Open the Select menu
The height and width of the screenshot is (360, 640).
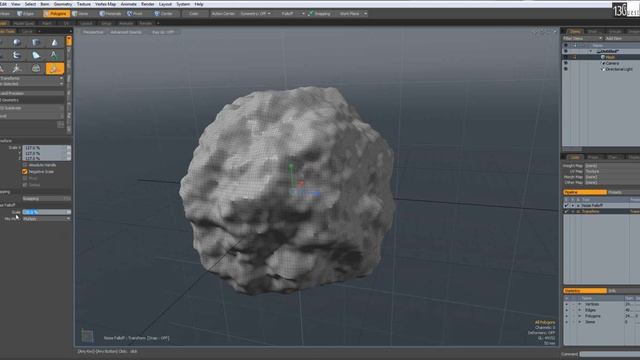click(30, 4)
